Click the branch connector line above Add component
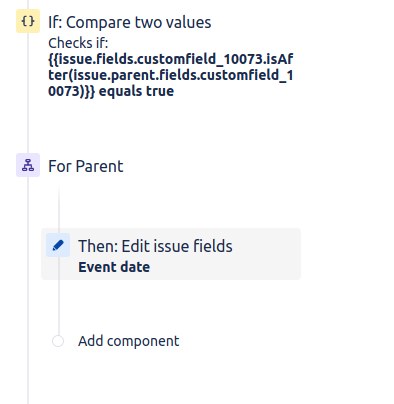Screen dimensions: 394x404 (59, 307)
